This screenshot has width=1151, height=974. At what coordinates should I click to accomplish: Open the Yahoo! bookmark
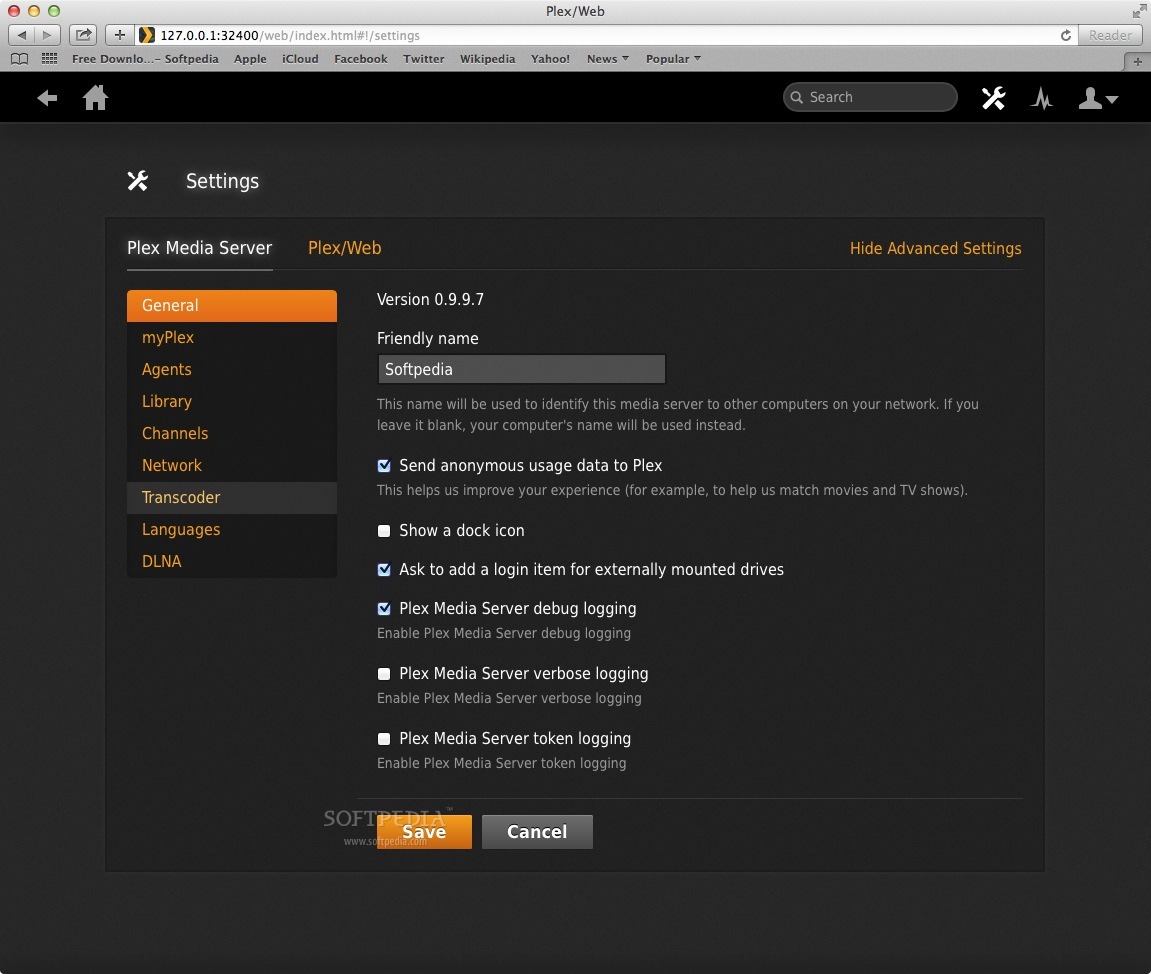pyautogui.click(x=551, y=59)
